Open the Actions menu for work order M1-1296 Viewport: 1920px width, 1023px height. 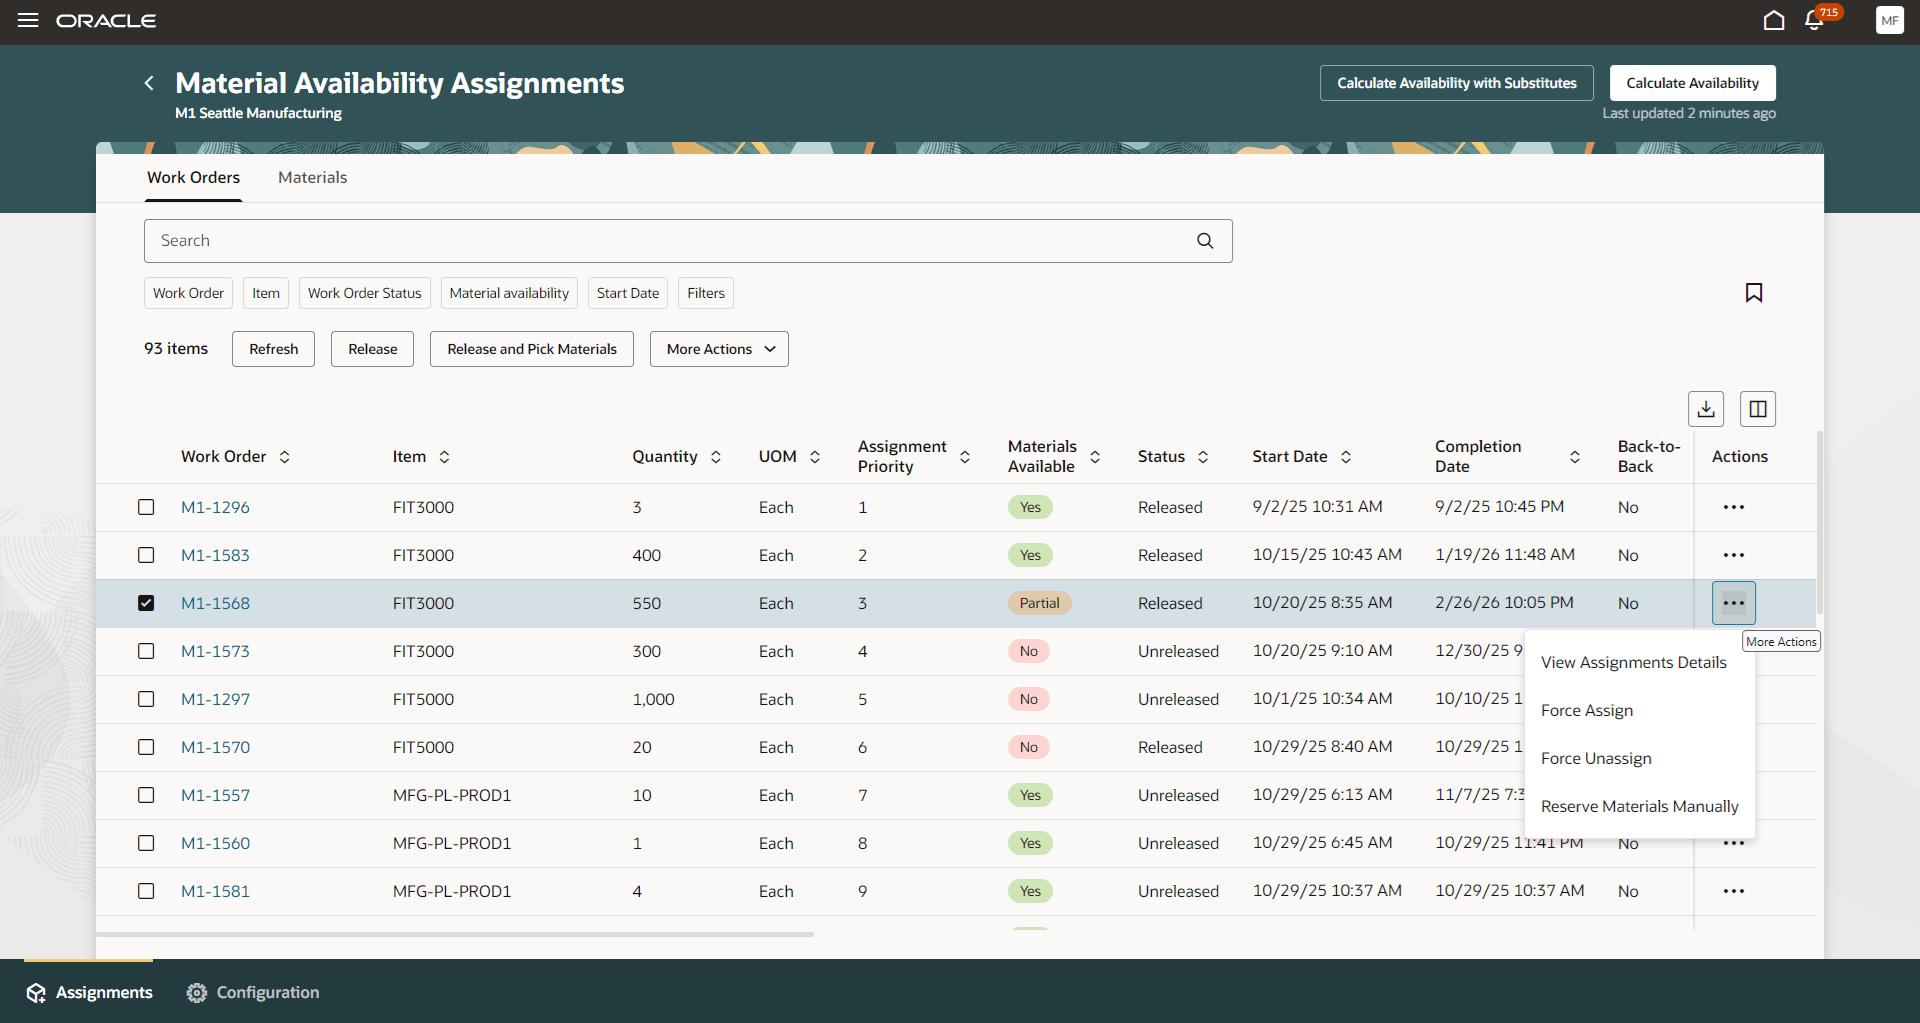[1734, 507]
